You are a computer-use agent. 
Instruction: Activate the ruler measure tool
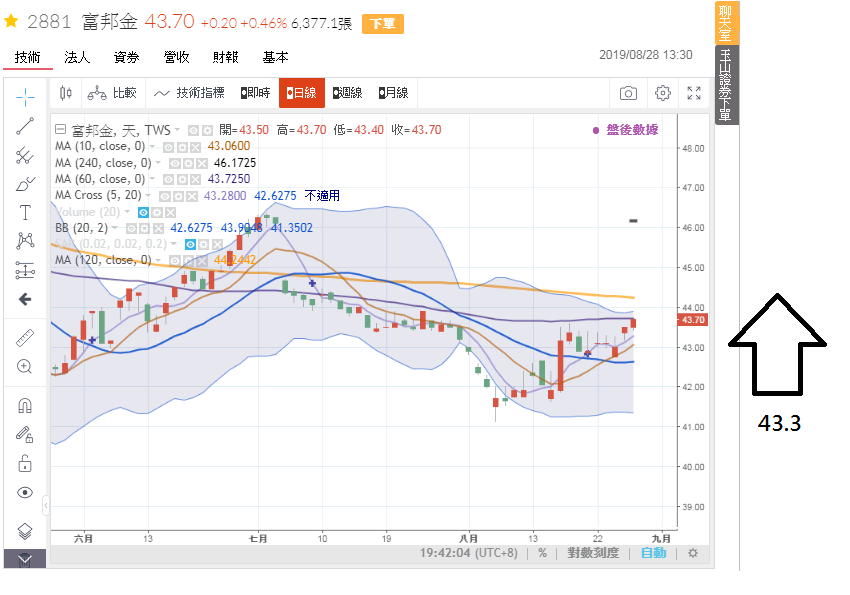click(x=25, y=338)
